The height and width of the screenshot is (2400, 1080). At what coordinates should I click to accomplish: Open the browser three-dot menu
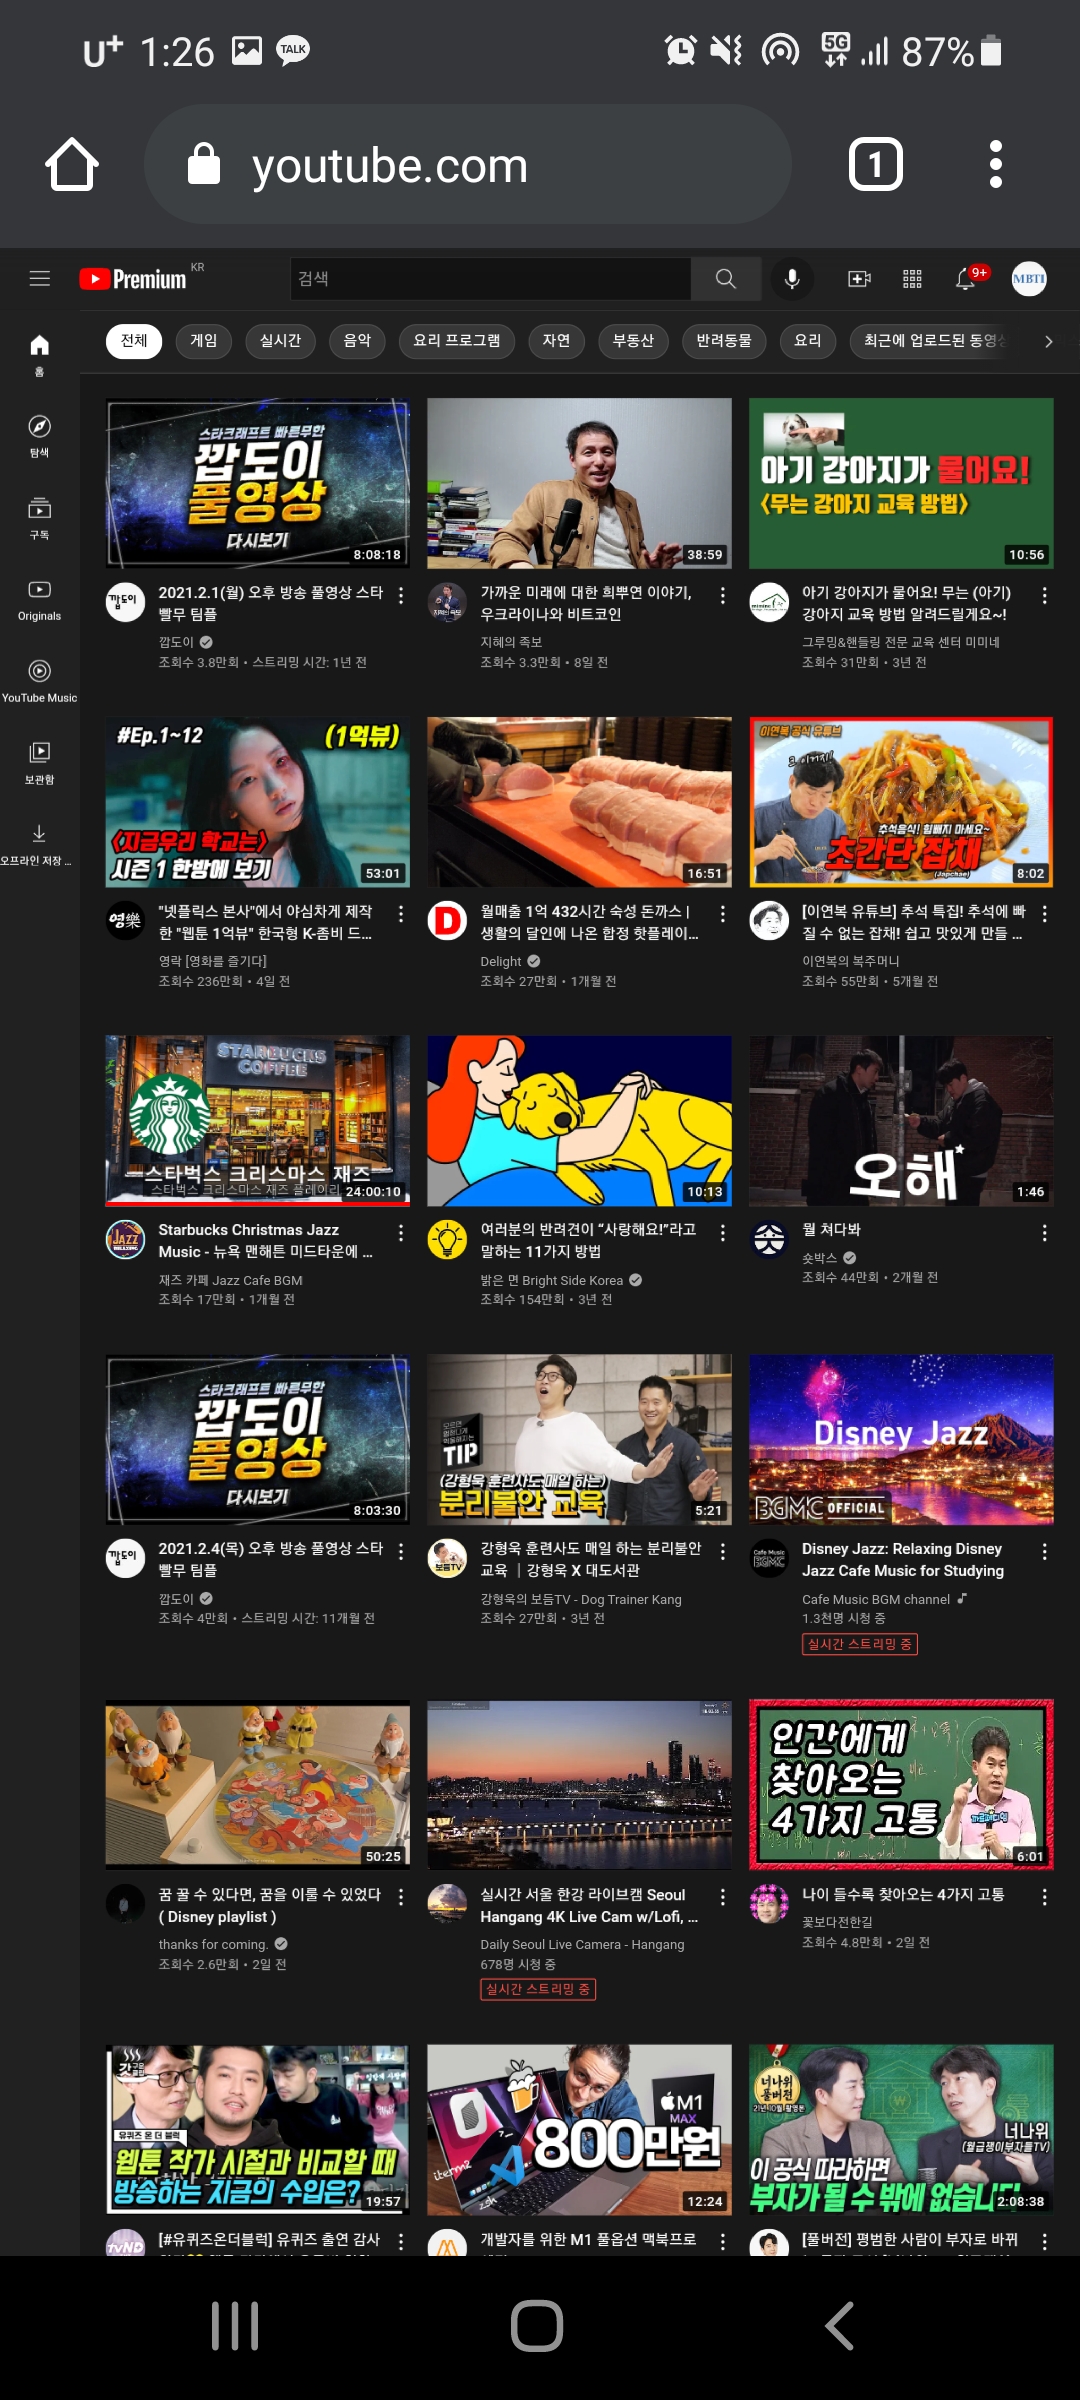pyautogui.click(x=995, y=164)
